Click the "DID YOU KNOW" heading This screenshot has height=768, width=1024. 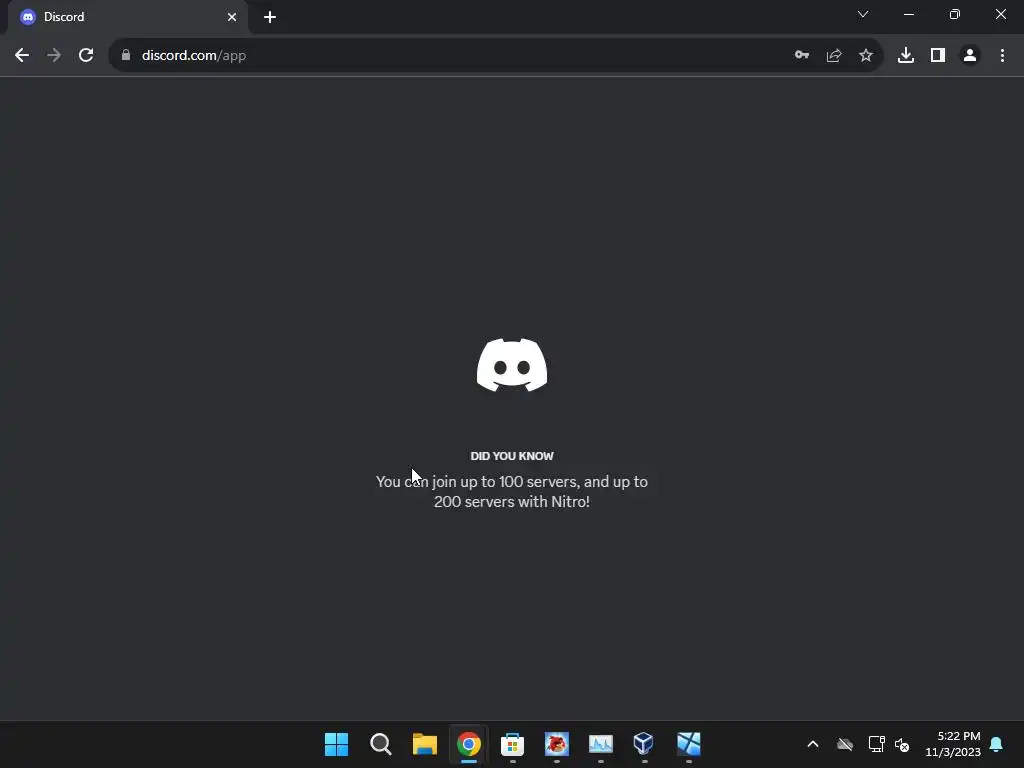pos(512,456)
